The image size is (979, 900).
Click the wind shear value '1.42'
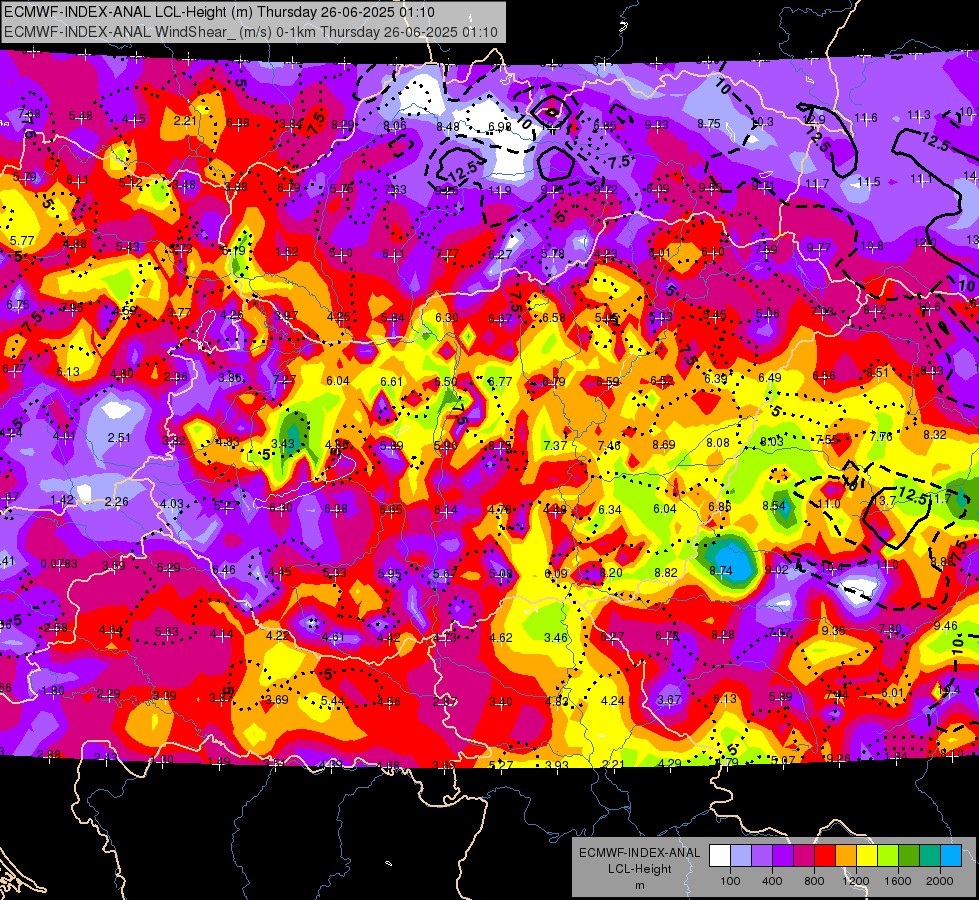[x=62, y=500]
